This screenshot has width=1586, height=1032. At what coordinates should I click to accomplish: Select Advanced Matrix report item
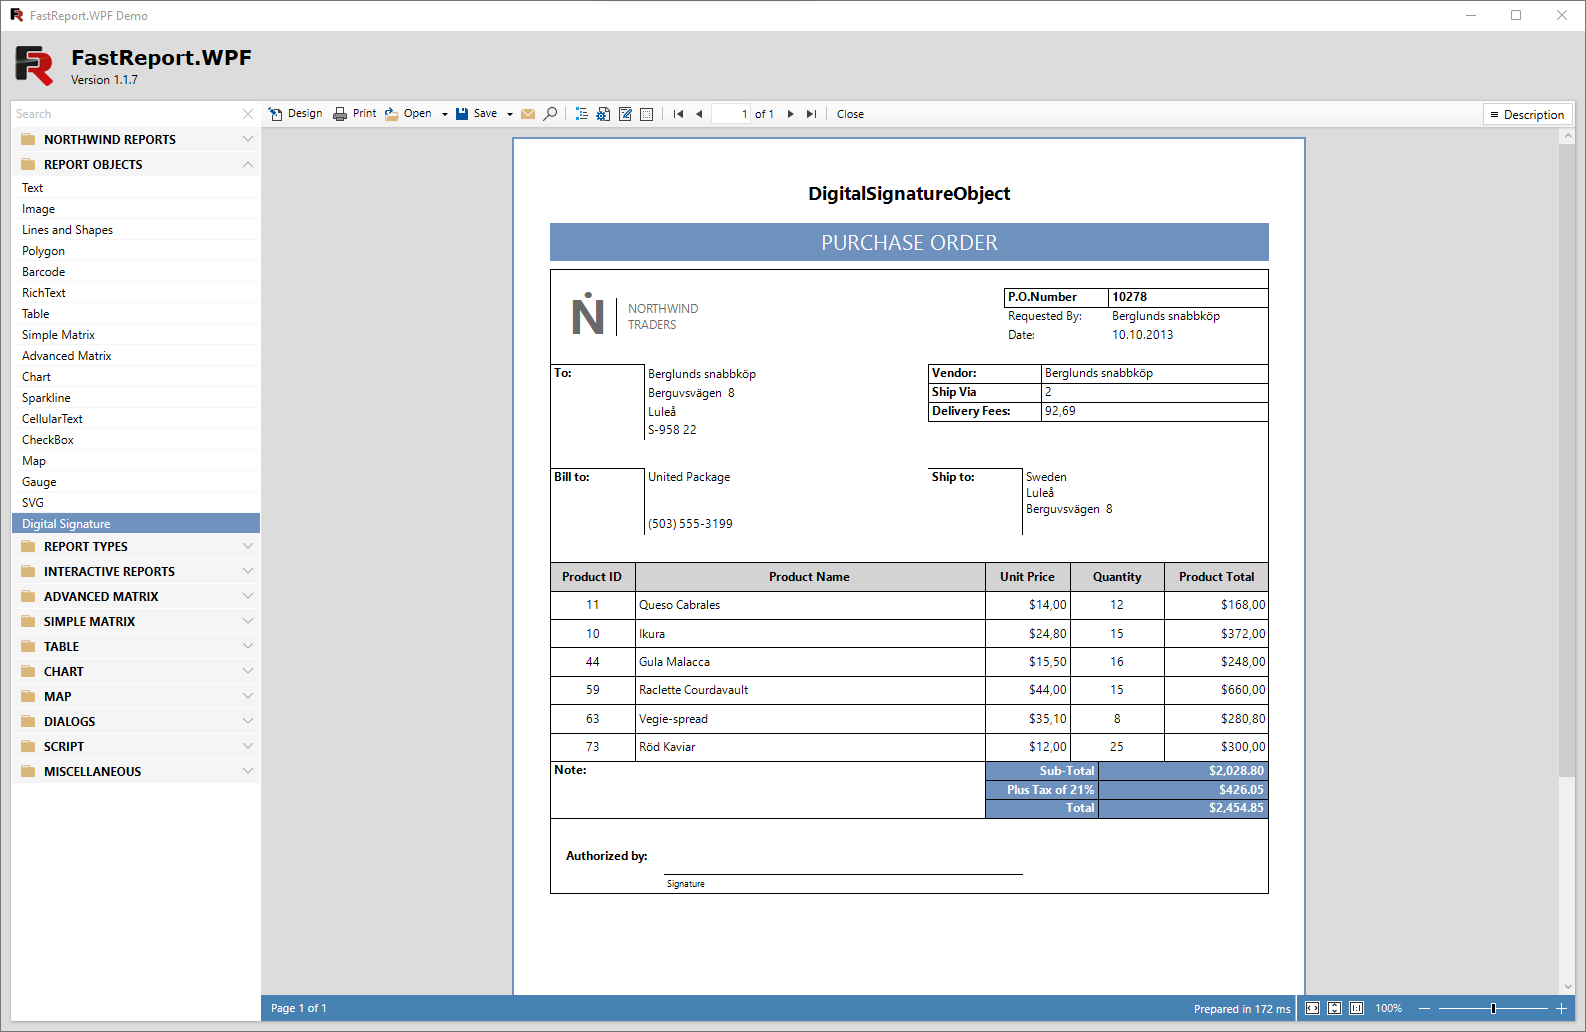click(x=67, y=356)
